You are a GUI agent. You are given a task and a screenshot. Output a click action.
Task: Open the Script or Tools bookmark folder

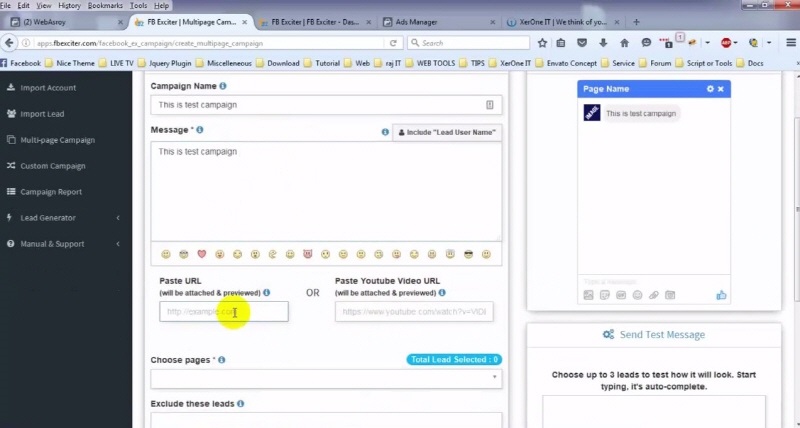click(704, 63)
